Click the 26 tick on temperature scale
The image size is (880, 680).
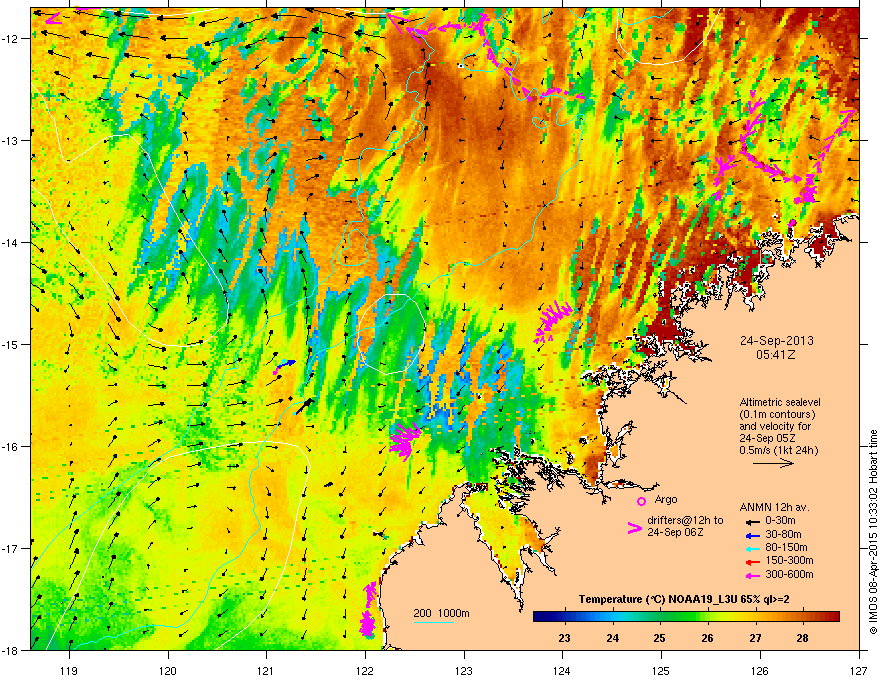tap(708, 638)
